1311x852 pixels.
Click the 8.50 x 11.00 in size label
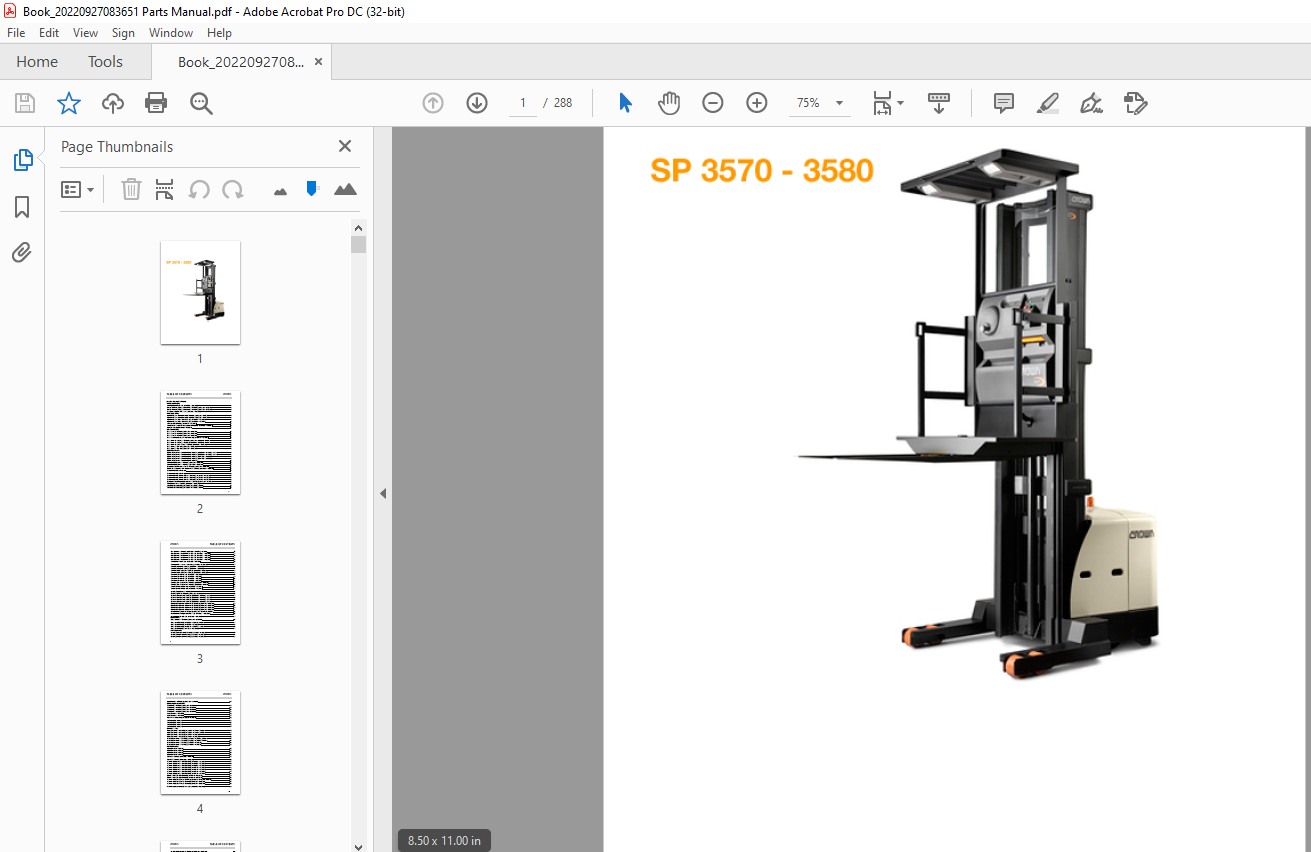[444, 841]
